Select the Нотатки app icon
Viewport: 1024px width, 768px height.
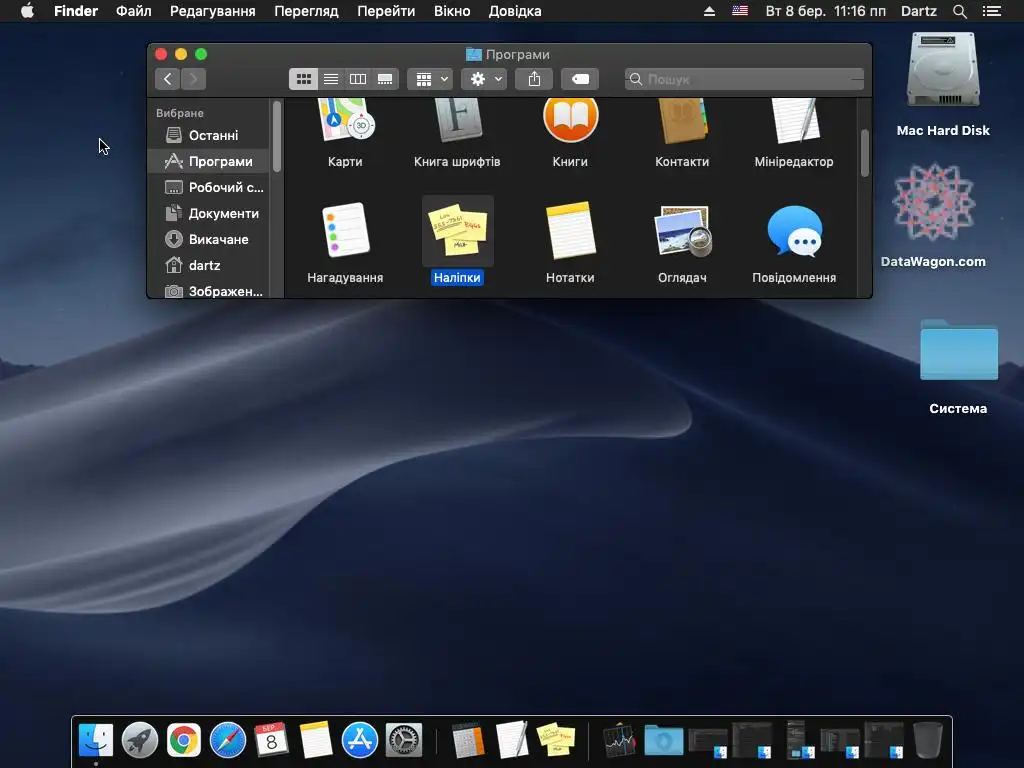pos(570,230)
